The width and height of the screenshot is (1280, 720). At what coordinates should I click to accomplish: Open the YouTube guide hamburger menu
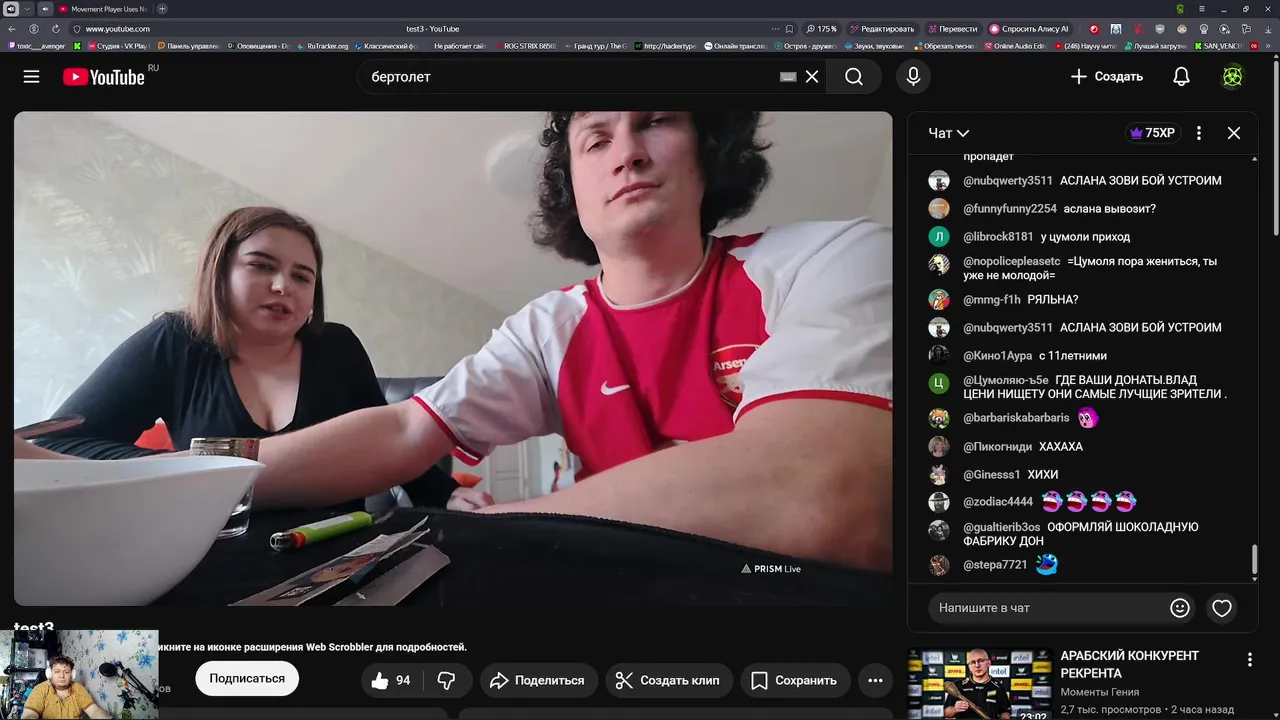tap(31, 76)
